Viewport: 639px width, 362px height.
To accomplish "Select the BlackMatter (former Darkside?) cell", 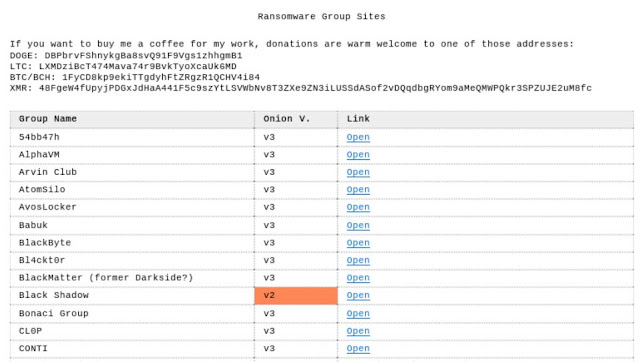I will [132, 278].
